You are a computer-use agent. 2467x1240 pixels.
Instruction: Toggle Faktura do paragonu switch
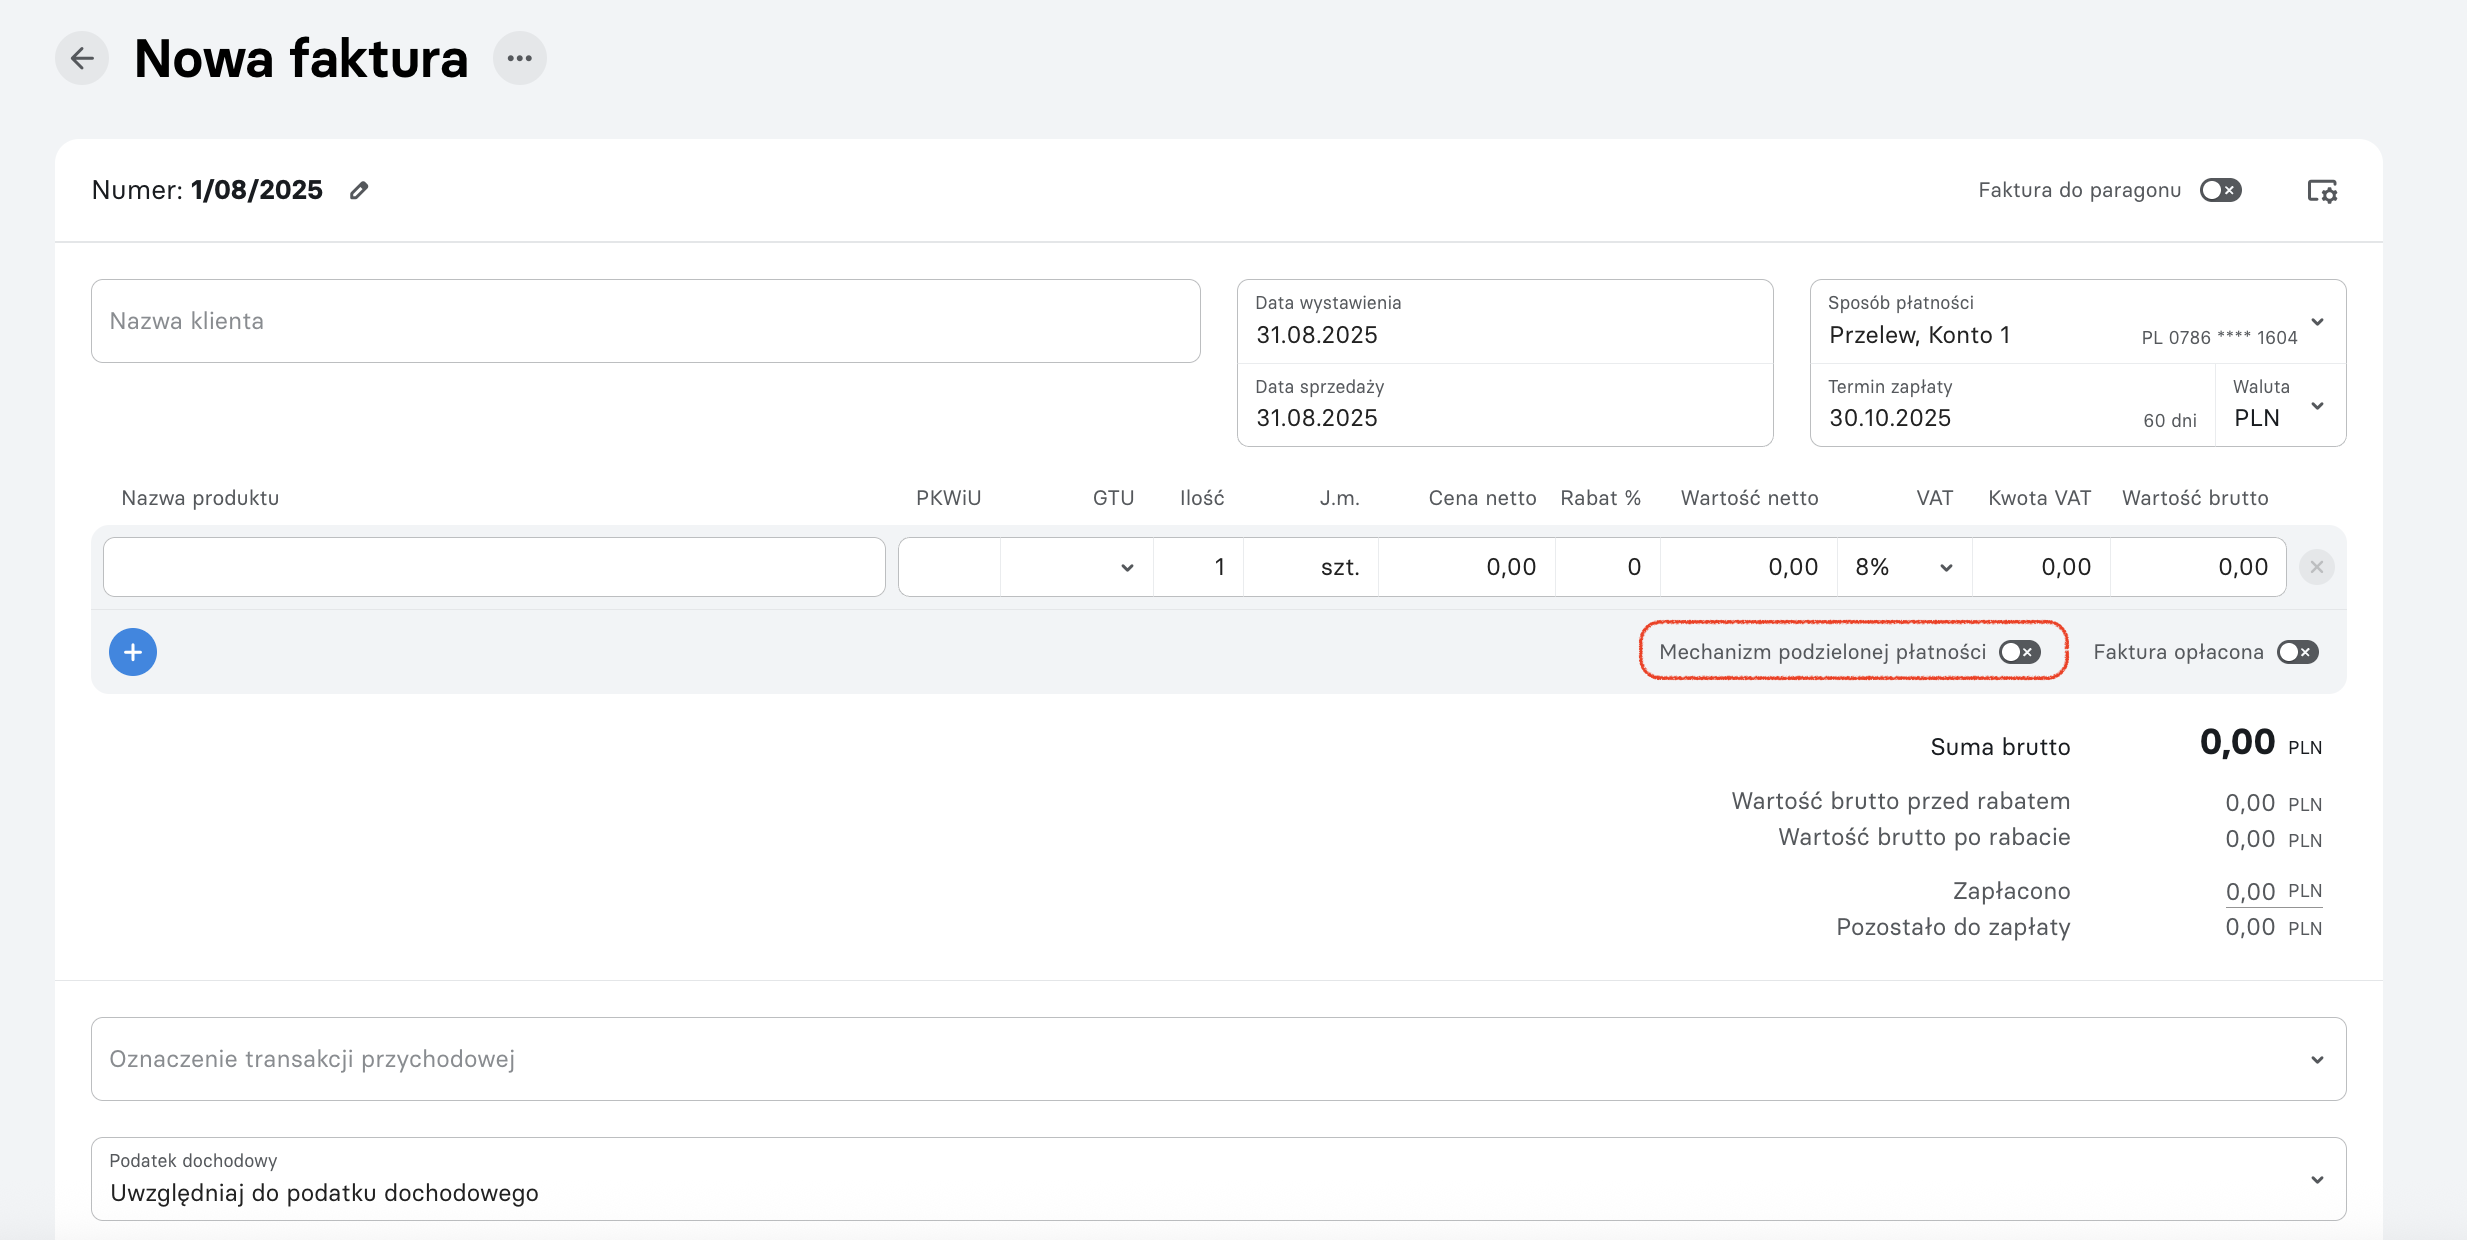[2221, 190]
